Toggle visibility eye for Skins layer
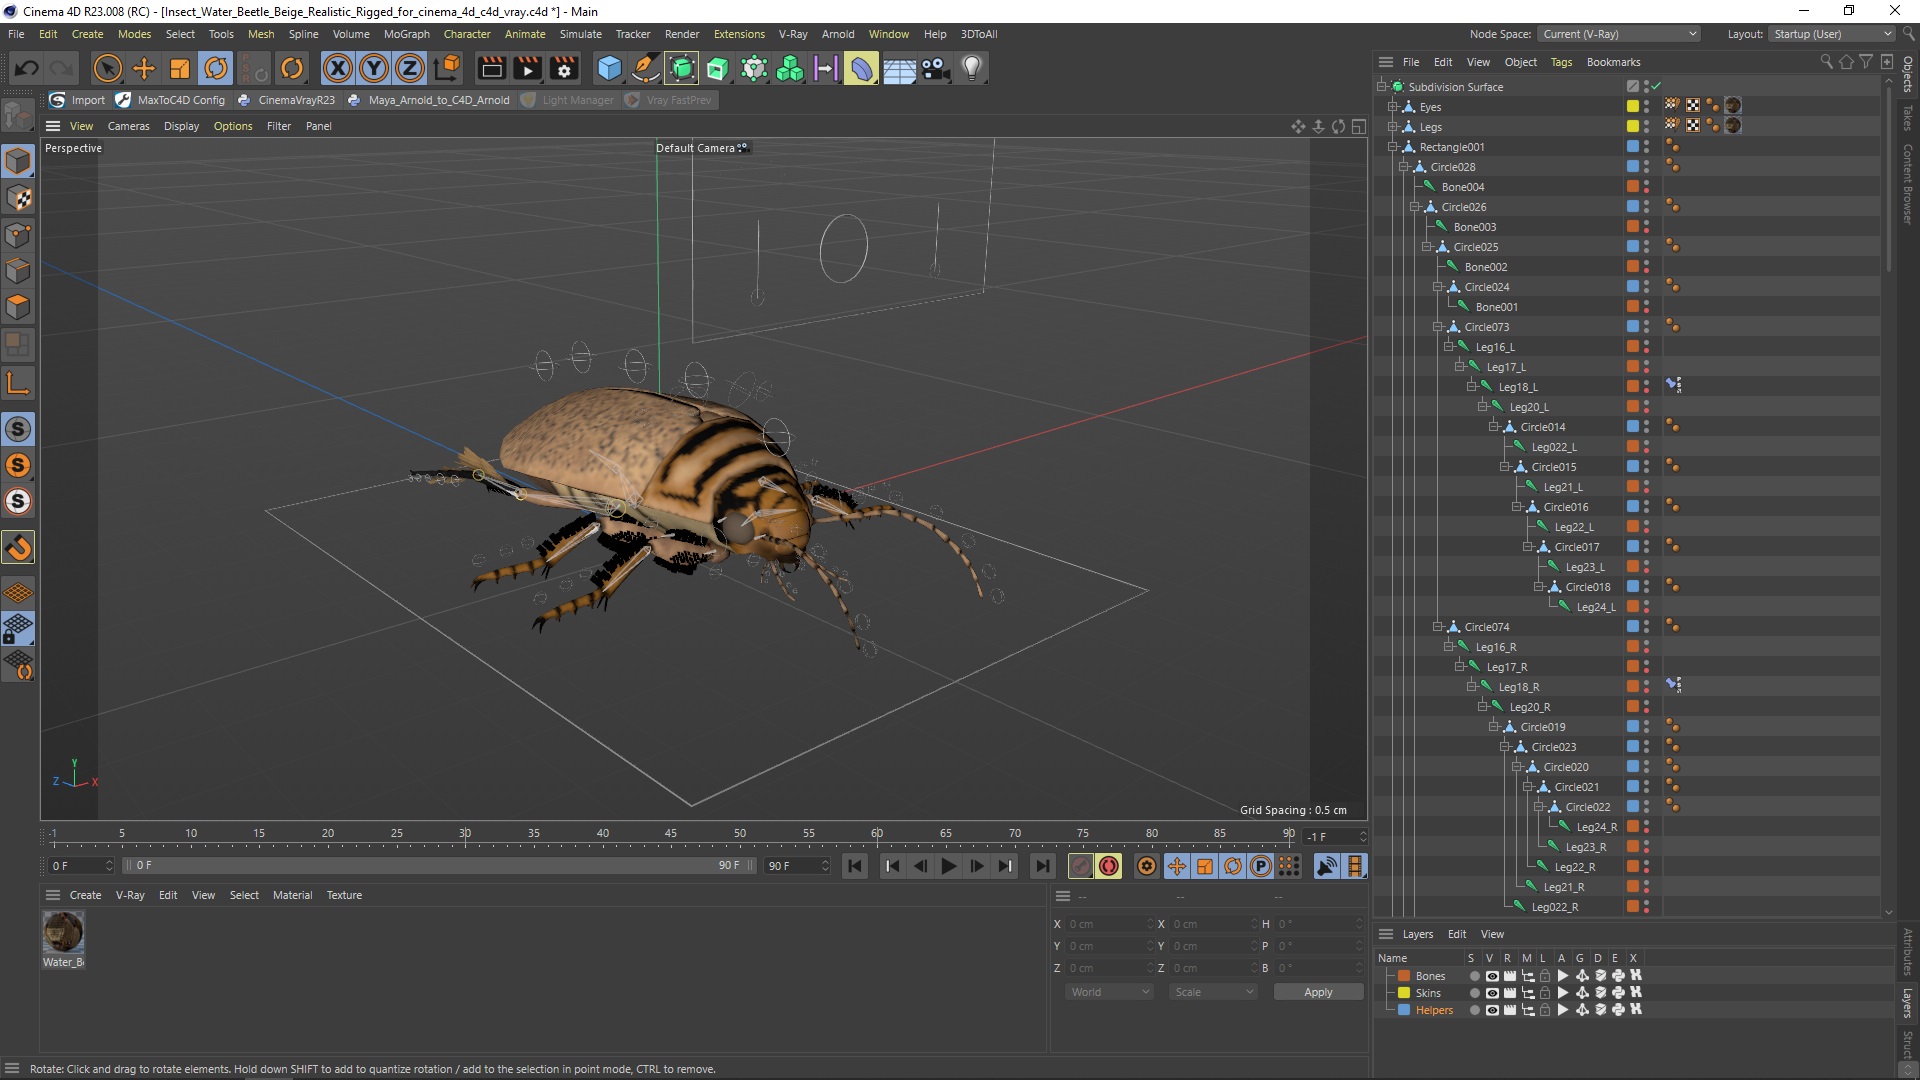The height and width of the screenshot is (1080, 1920). (x=1492, y=993)
